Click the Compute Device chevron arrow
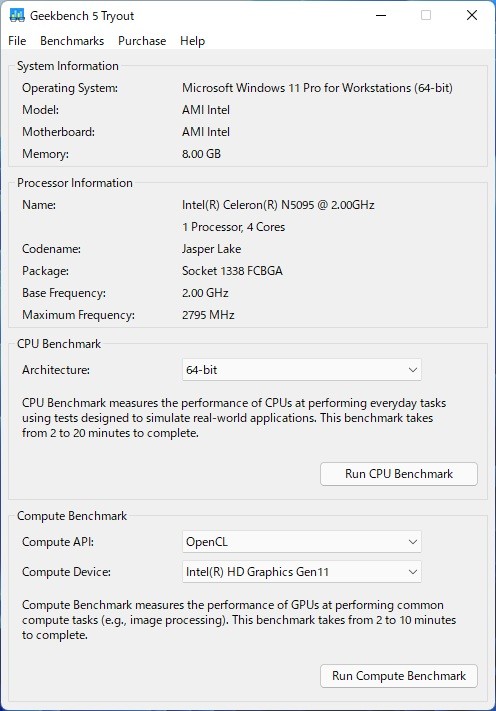This screenshot has height=711, width=496. [413, 572]
